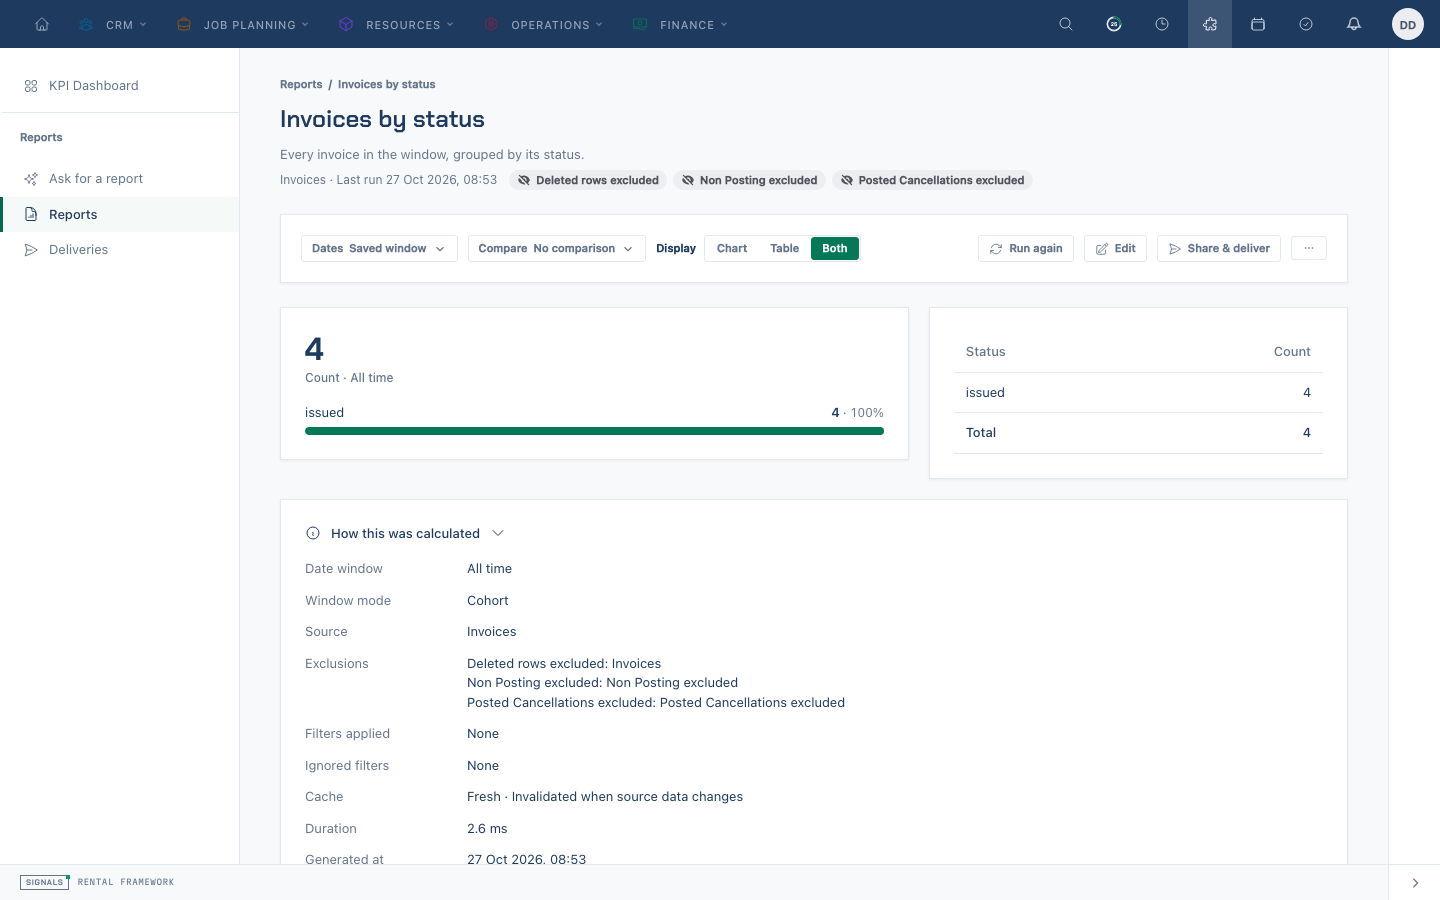Viewport: 1440px width, 900px height.
Task: Click the Signals logo in the footer
Action: [45, 882]
